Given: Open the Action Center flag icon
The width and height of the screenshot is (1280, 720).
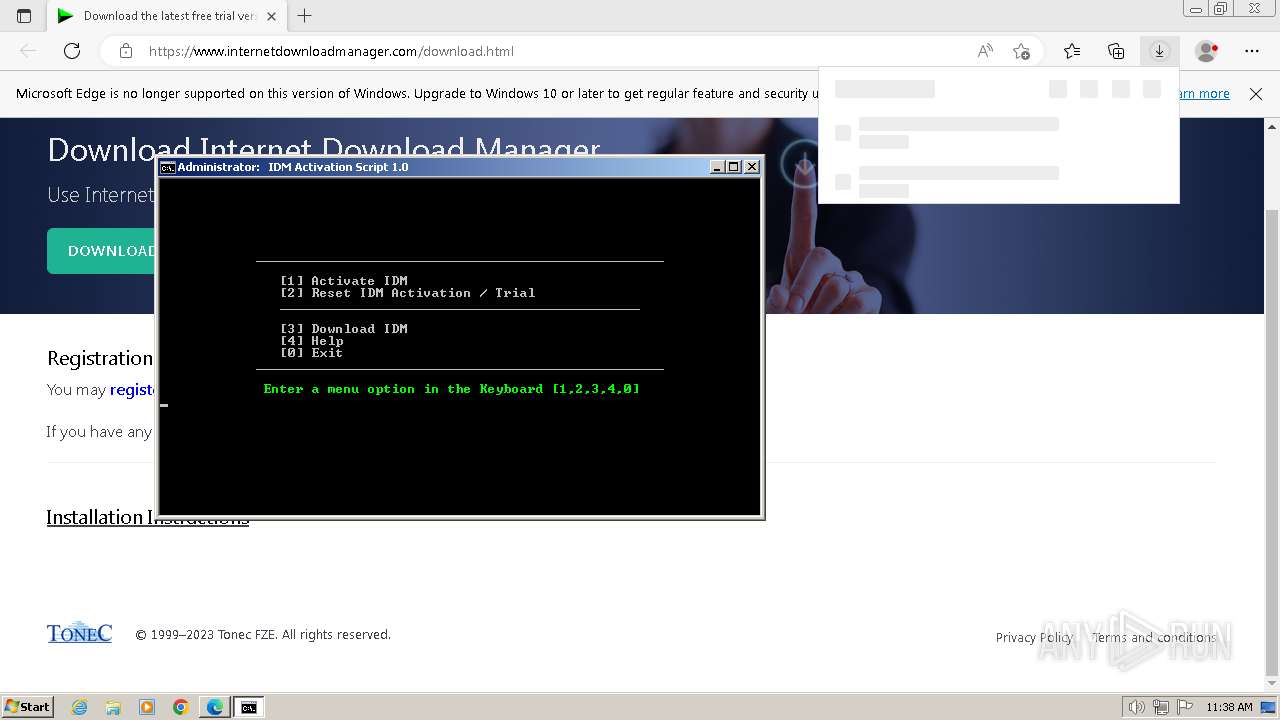Looking at the screenshot, I should point(1184,707).
